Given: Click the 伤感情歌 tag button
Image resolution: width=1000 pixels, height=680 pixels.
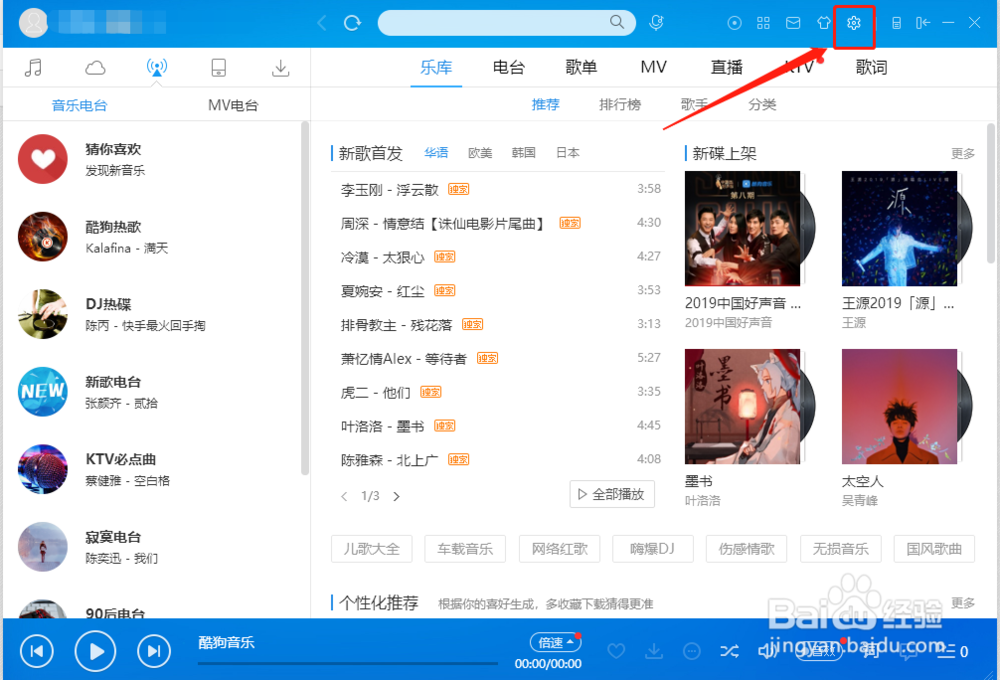Looking at the screenshot, I should pos(746,549).
